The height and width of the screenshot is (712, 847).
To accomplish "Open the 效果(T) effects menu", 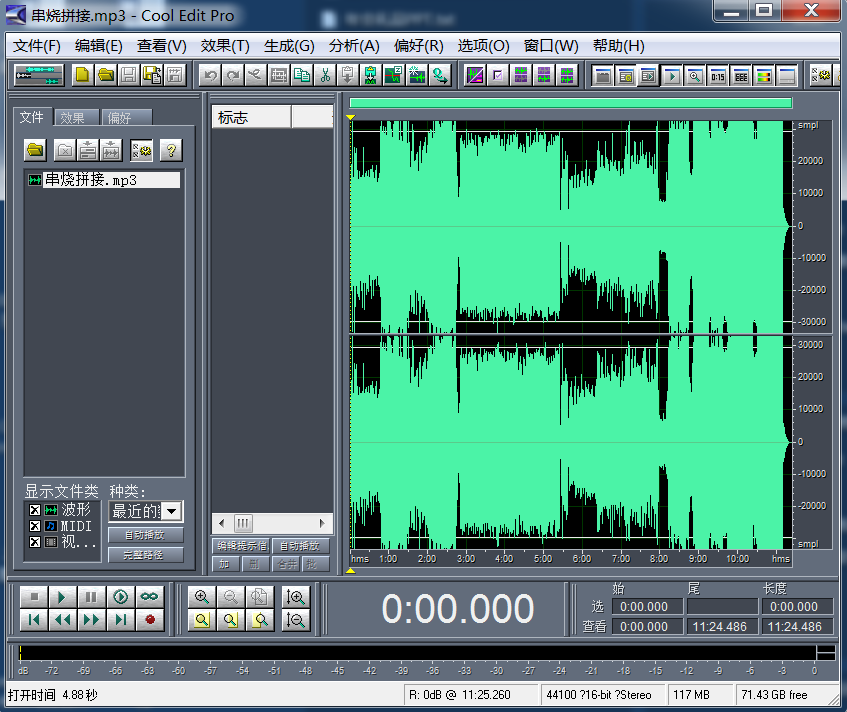I will [225, 46].
